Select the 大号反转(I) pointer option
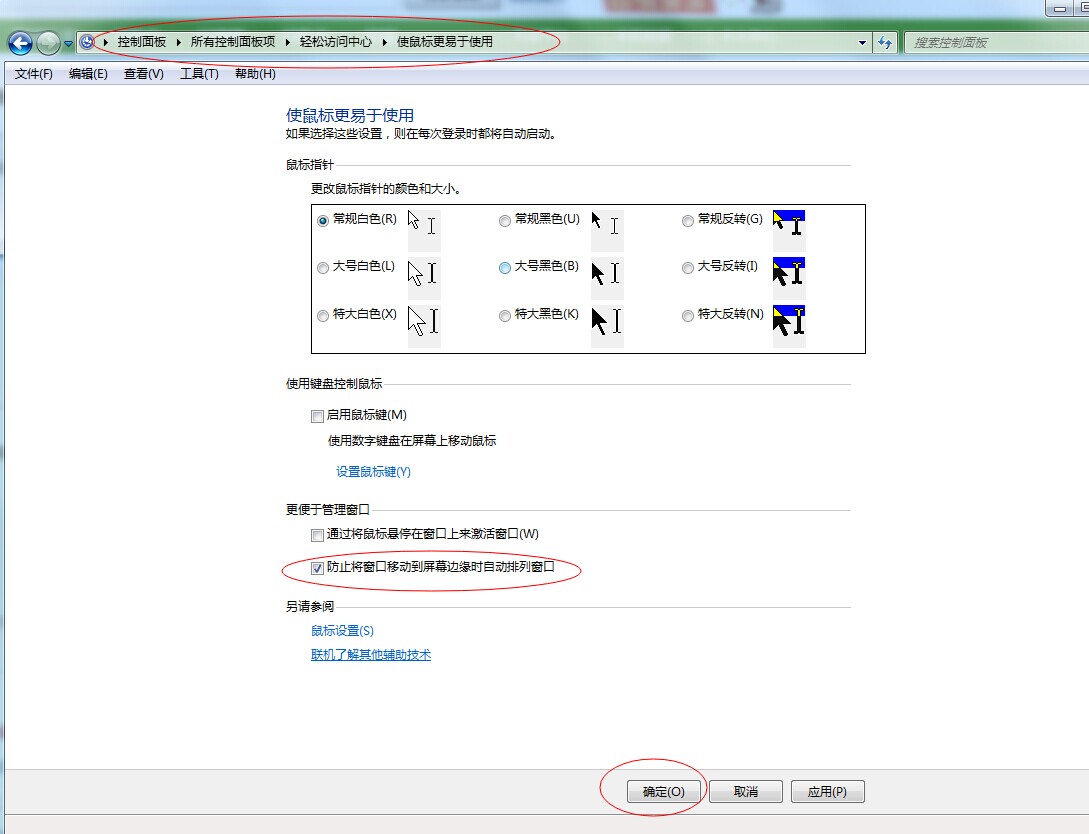This screenshot has height=834, width=1089. pos(688,268)
